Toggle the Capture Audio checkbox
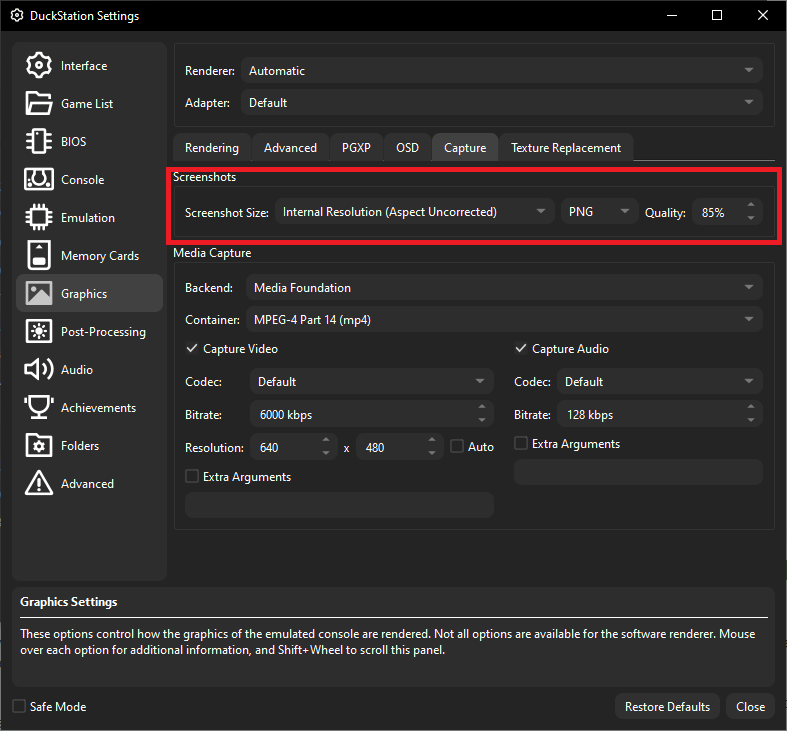Screen dimensions: 787x731 (521, 348)
